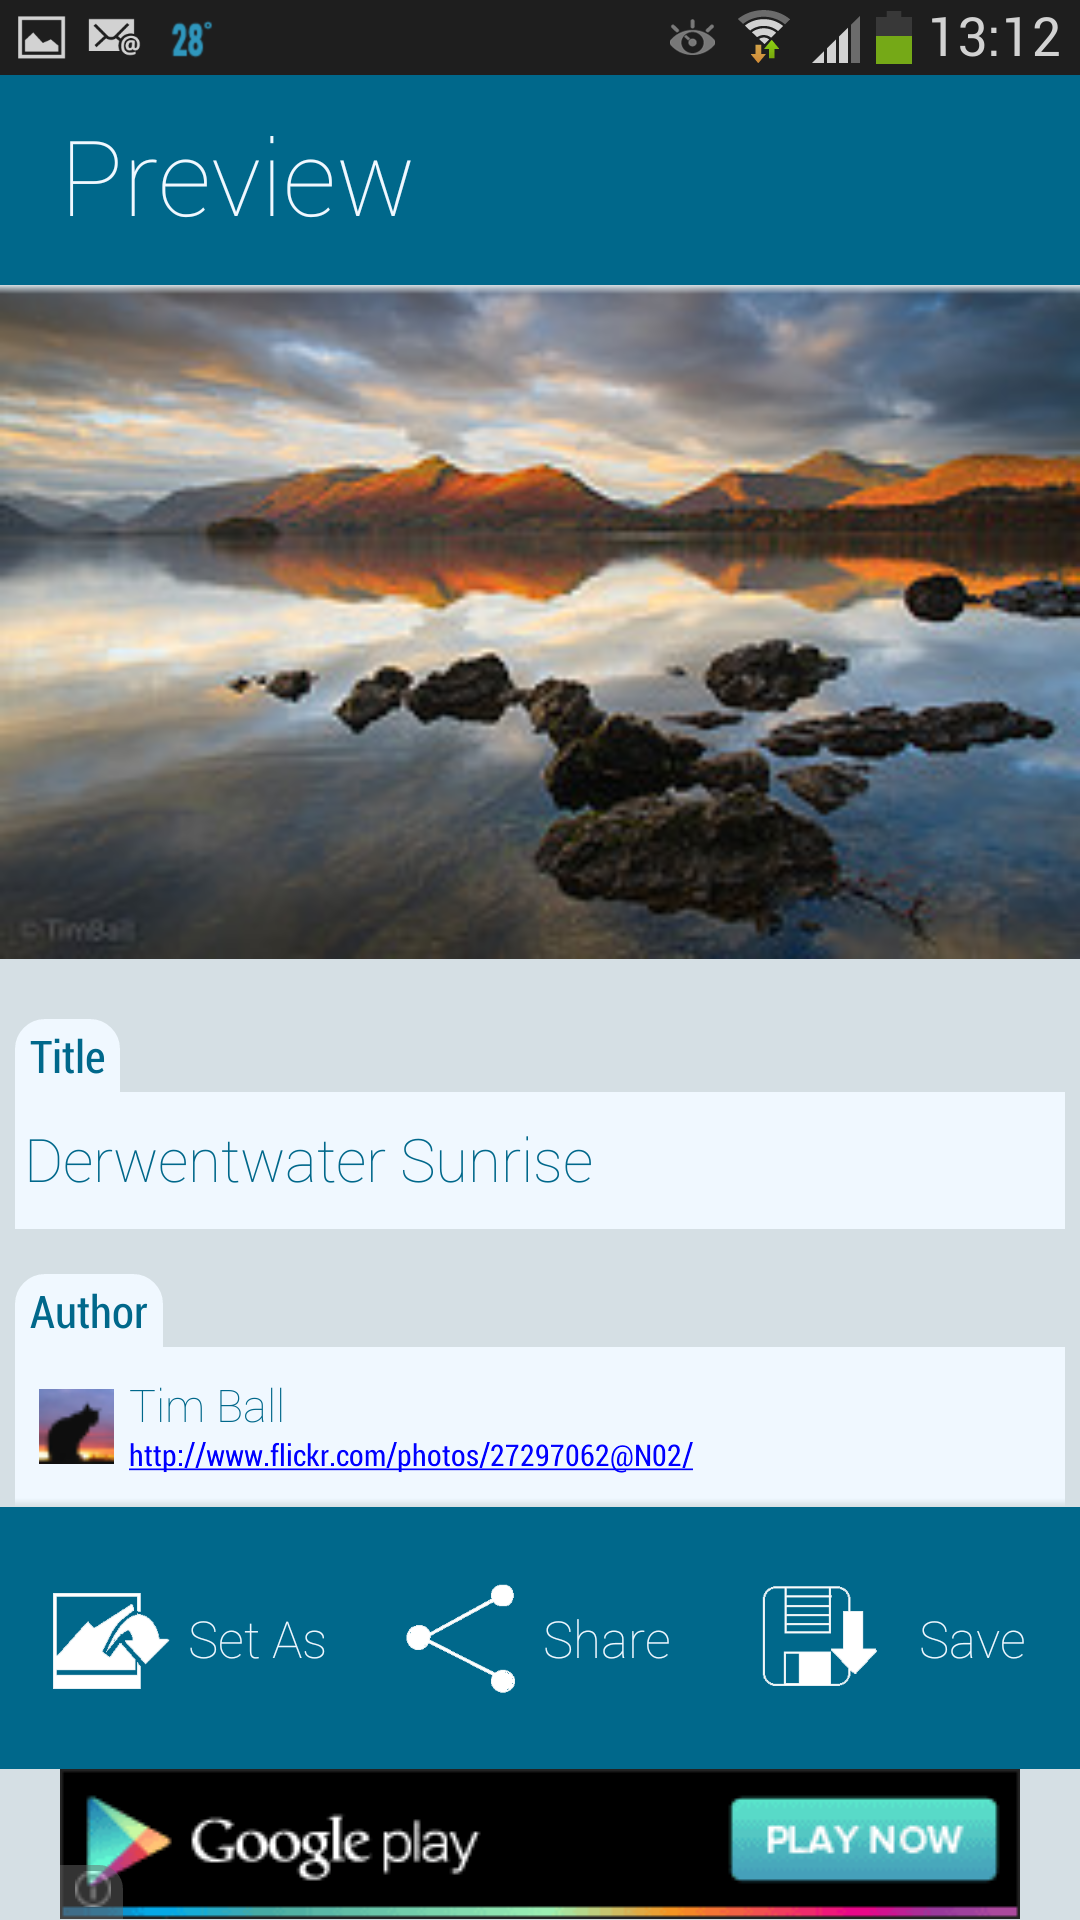Image resolution: width=1080 pixels, height=1920 pixels.
Task: Tap the author's cat silhouette avatar
Action: coord(76,1427)
